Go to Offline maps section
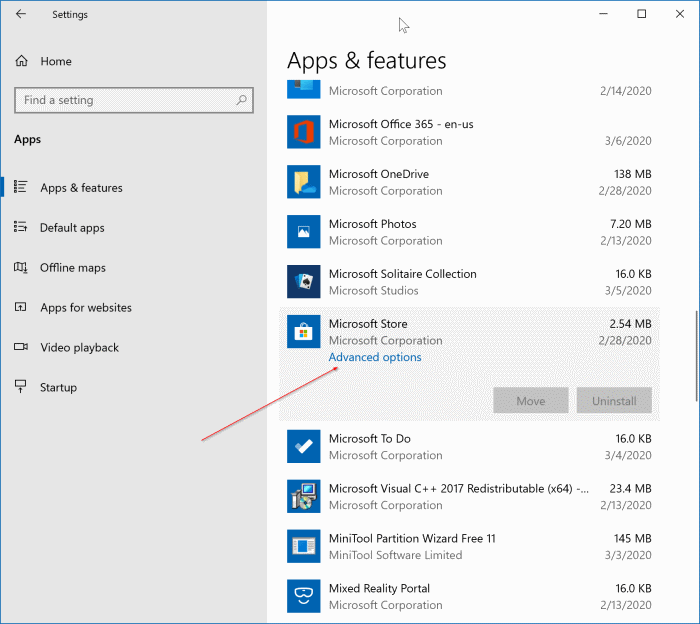Screen dimensions: 700x624 [73, 268]
